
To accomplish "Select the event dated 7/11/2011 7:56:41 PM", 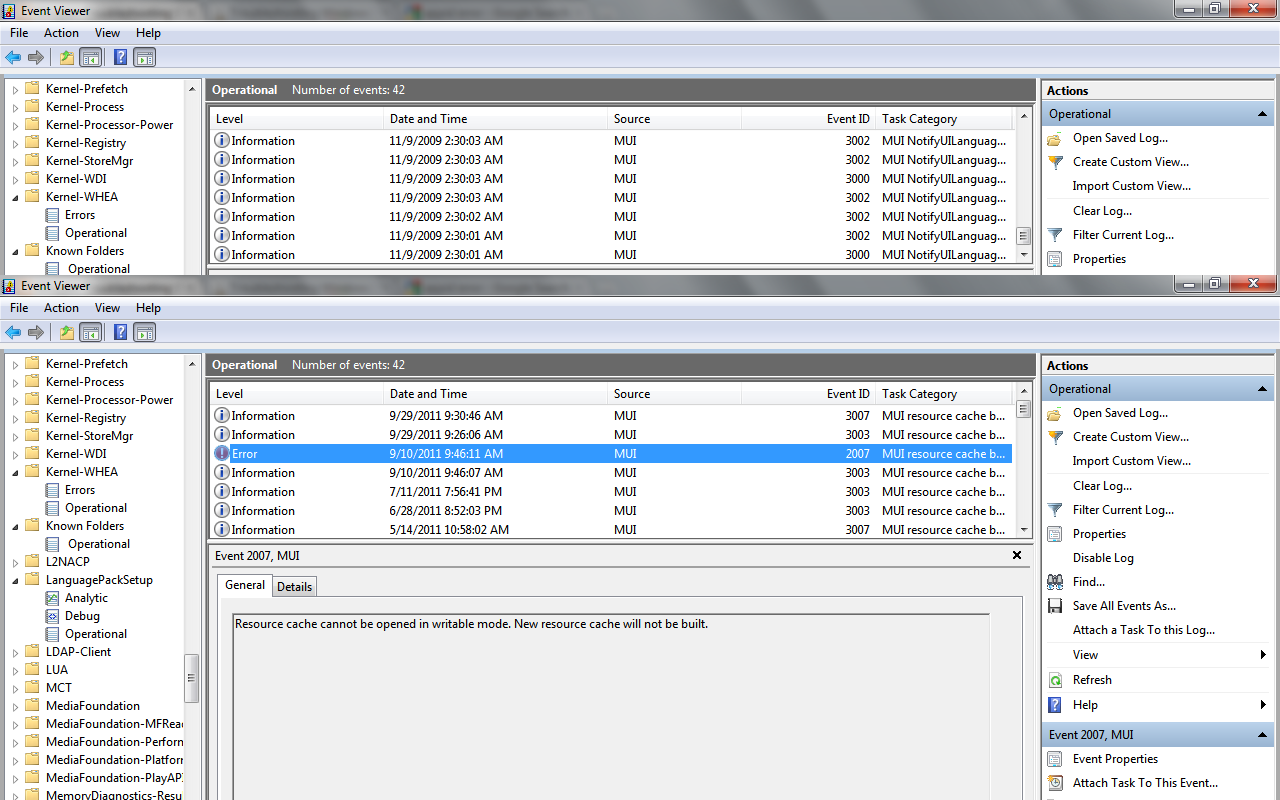I will [612, 492].
